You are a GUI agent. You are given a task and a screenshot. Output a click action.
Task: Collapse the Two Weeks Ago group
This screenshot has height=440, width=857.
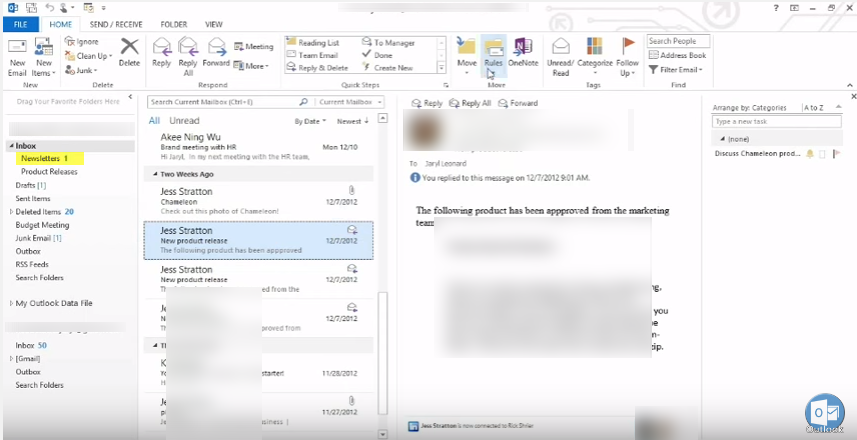click(155, 174)
